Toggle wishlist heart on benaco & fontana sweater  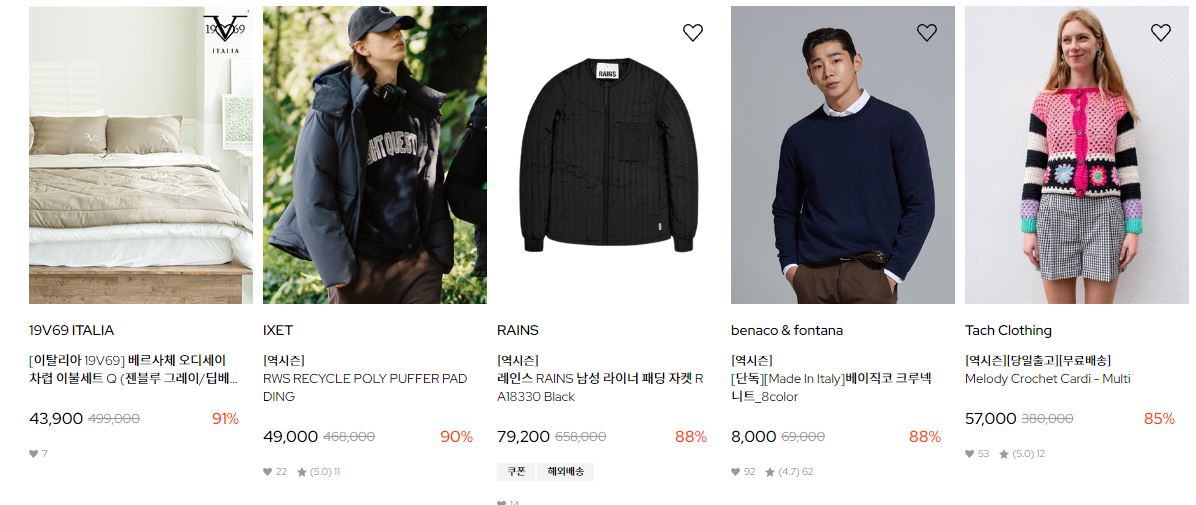pyautogui.click(x=927, y=32)
